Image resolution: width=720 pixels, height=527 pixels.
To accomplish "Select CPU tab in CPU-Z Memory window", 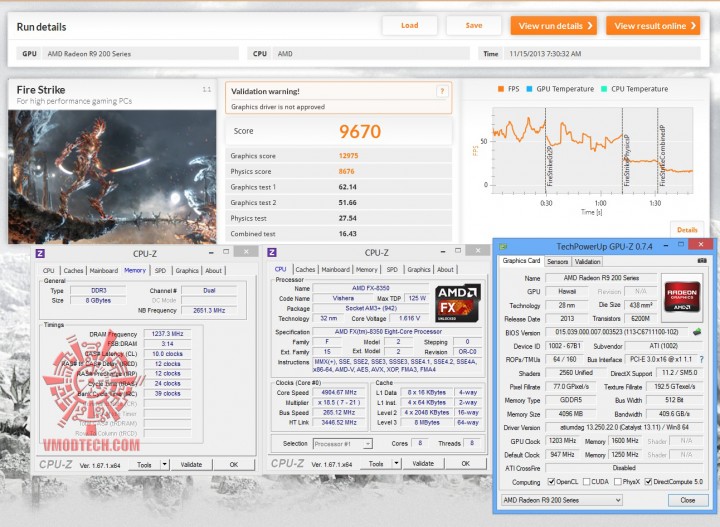I will [49, 270].
